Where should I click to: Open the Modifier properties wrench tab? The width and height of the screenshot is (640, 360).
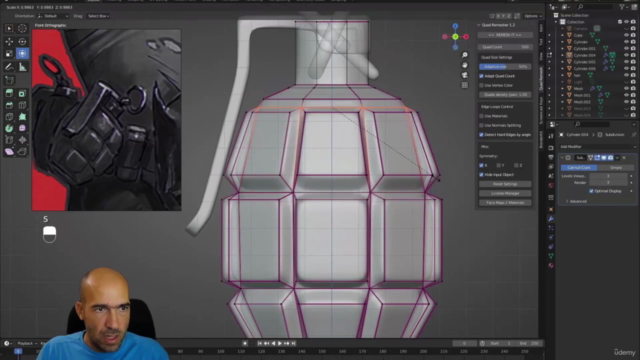tap(551, 219)
